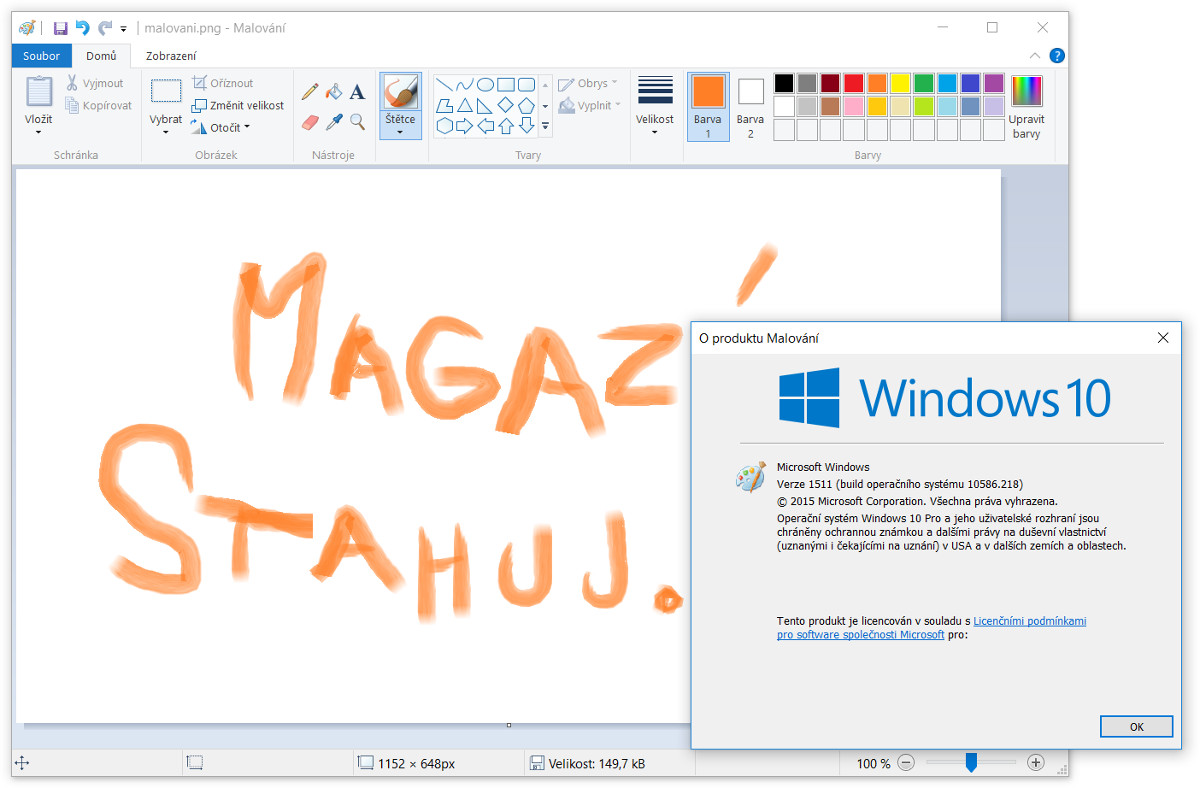Choose the rounded rectangle shape

tap(526, 84)
